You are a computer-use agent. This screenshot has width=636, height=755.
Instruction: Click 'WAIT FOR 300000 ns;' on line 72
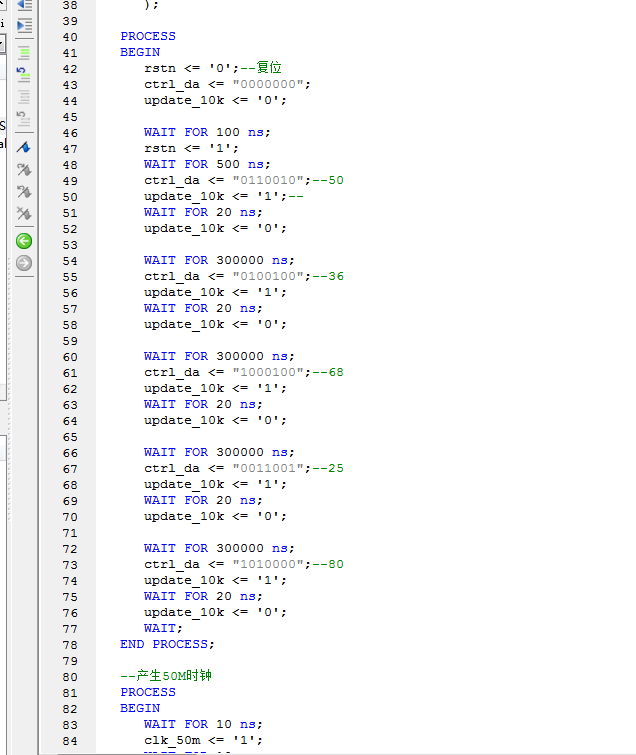click(219, 548)
